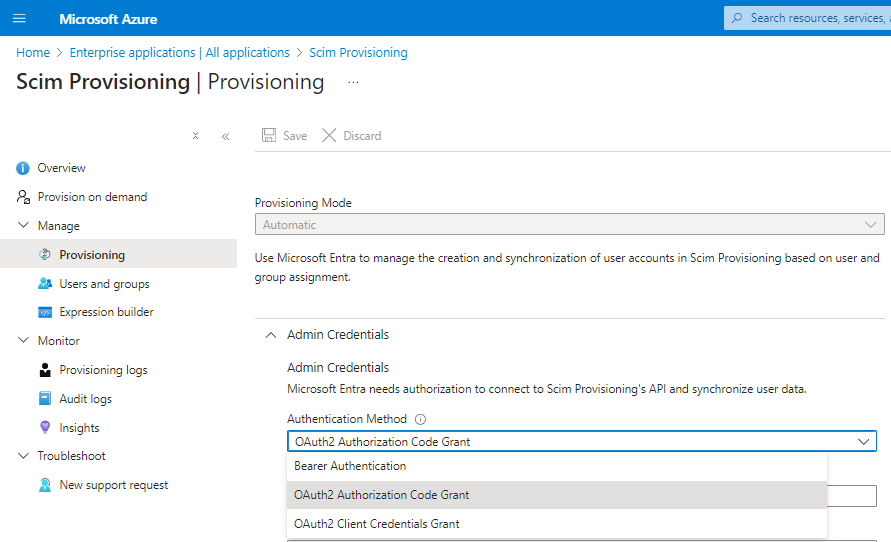Click the Discard button label
Viewport: 891px width, 542px height.
363,136
